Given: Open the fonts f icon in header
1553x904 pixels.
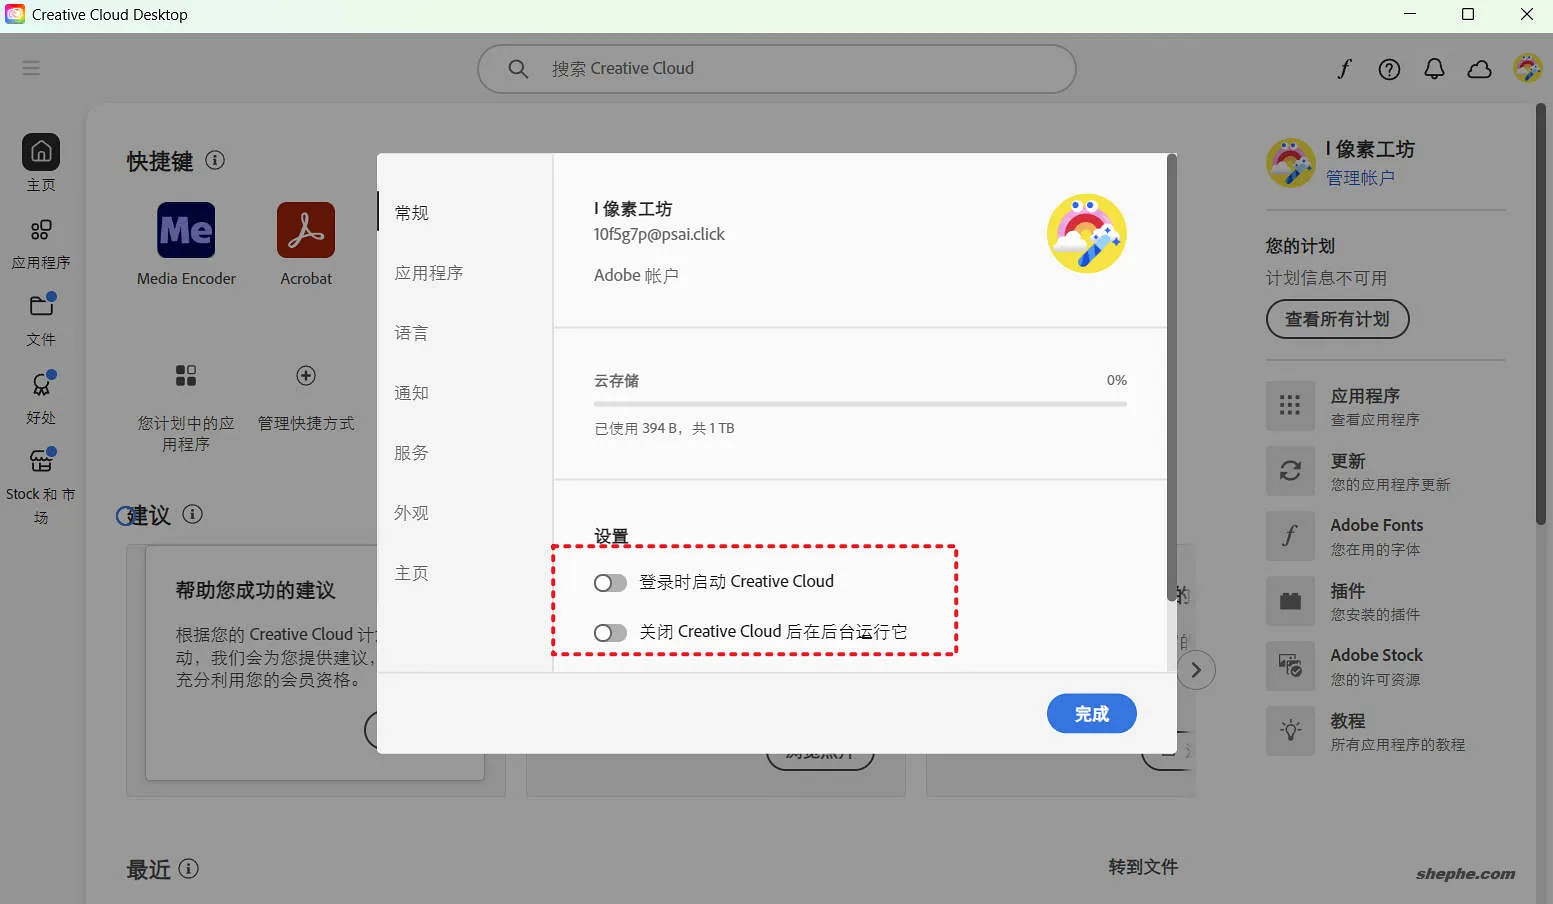Looking at the screenshot, I should [x=1344, y=68].
